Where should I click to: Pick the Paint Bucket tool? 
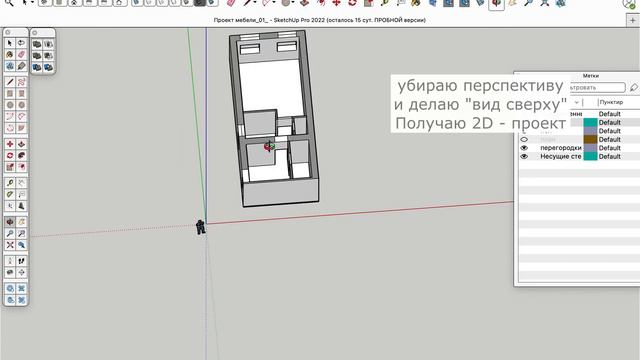(10, 54)
